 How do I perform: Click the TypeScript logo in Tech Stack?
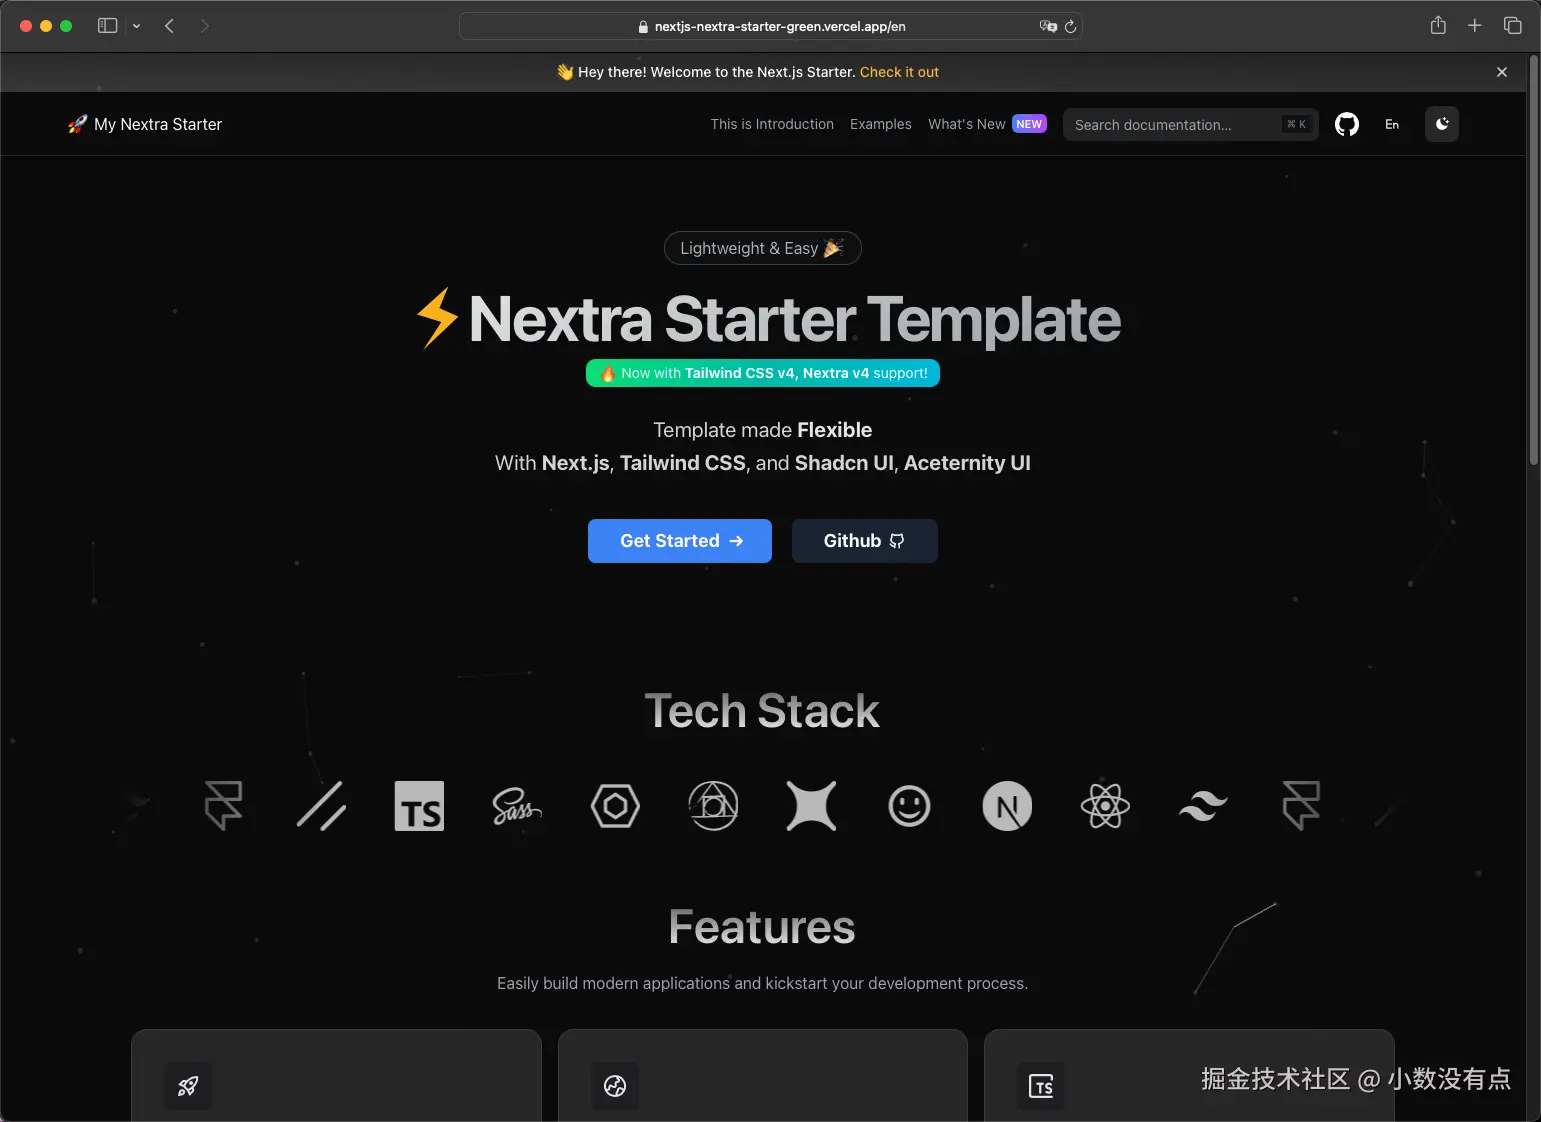point(420,806)
